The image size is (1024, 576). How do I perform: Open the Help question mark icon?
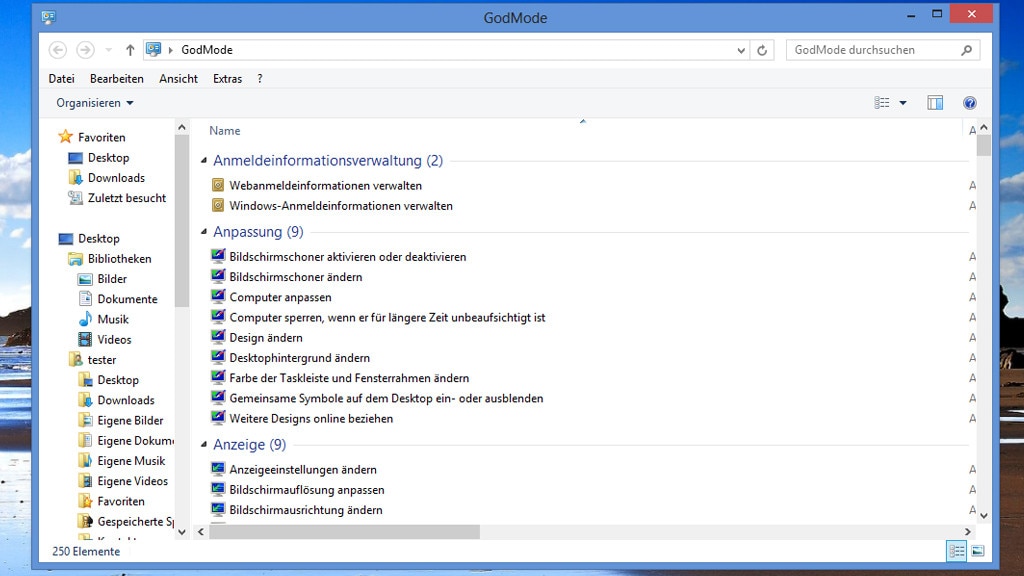pyautogui.click(x=969, y=103)
